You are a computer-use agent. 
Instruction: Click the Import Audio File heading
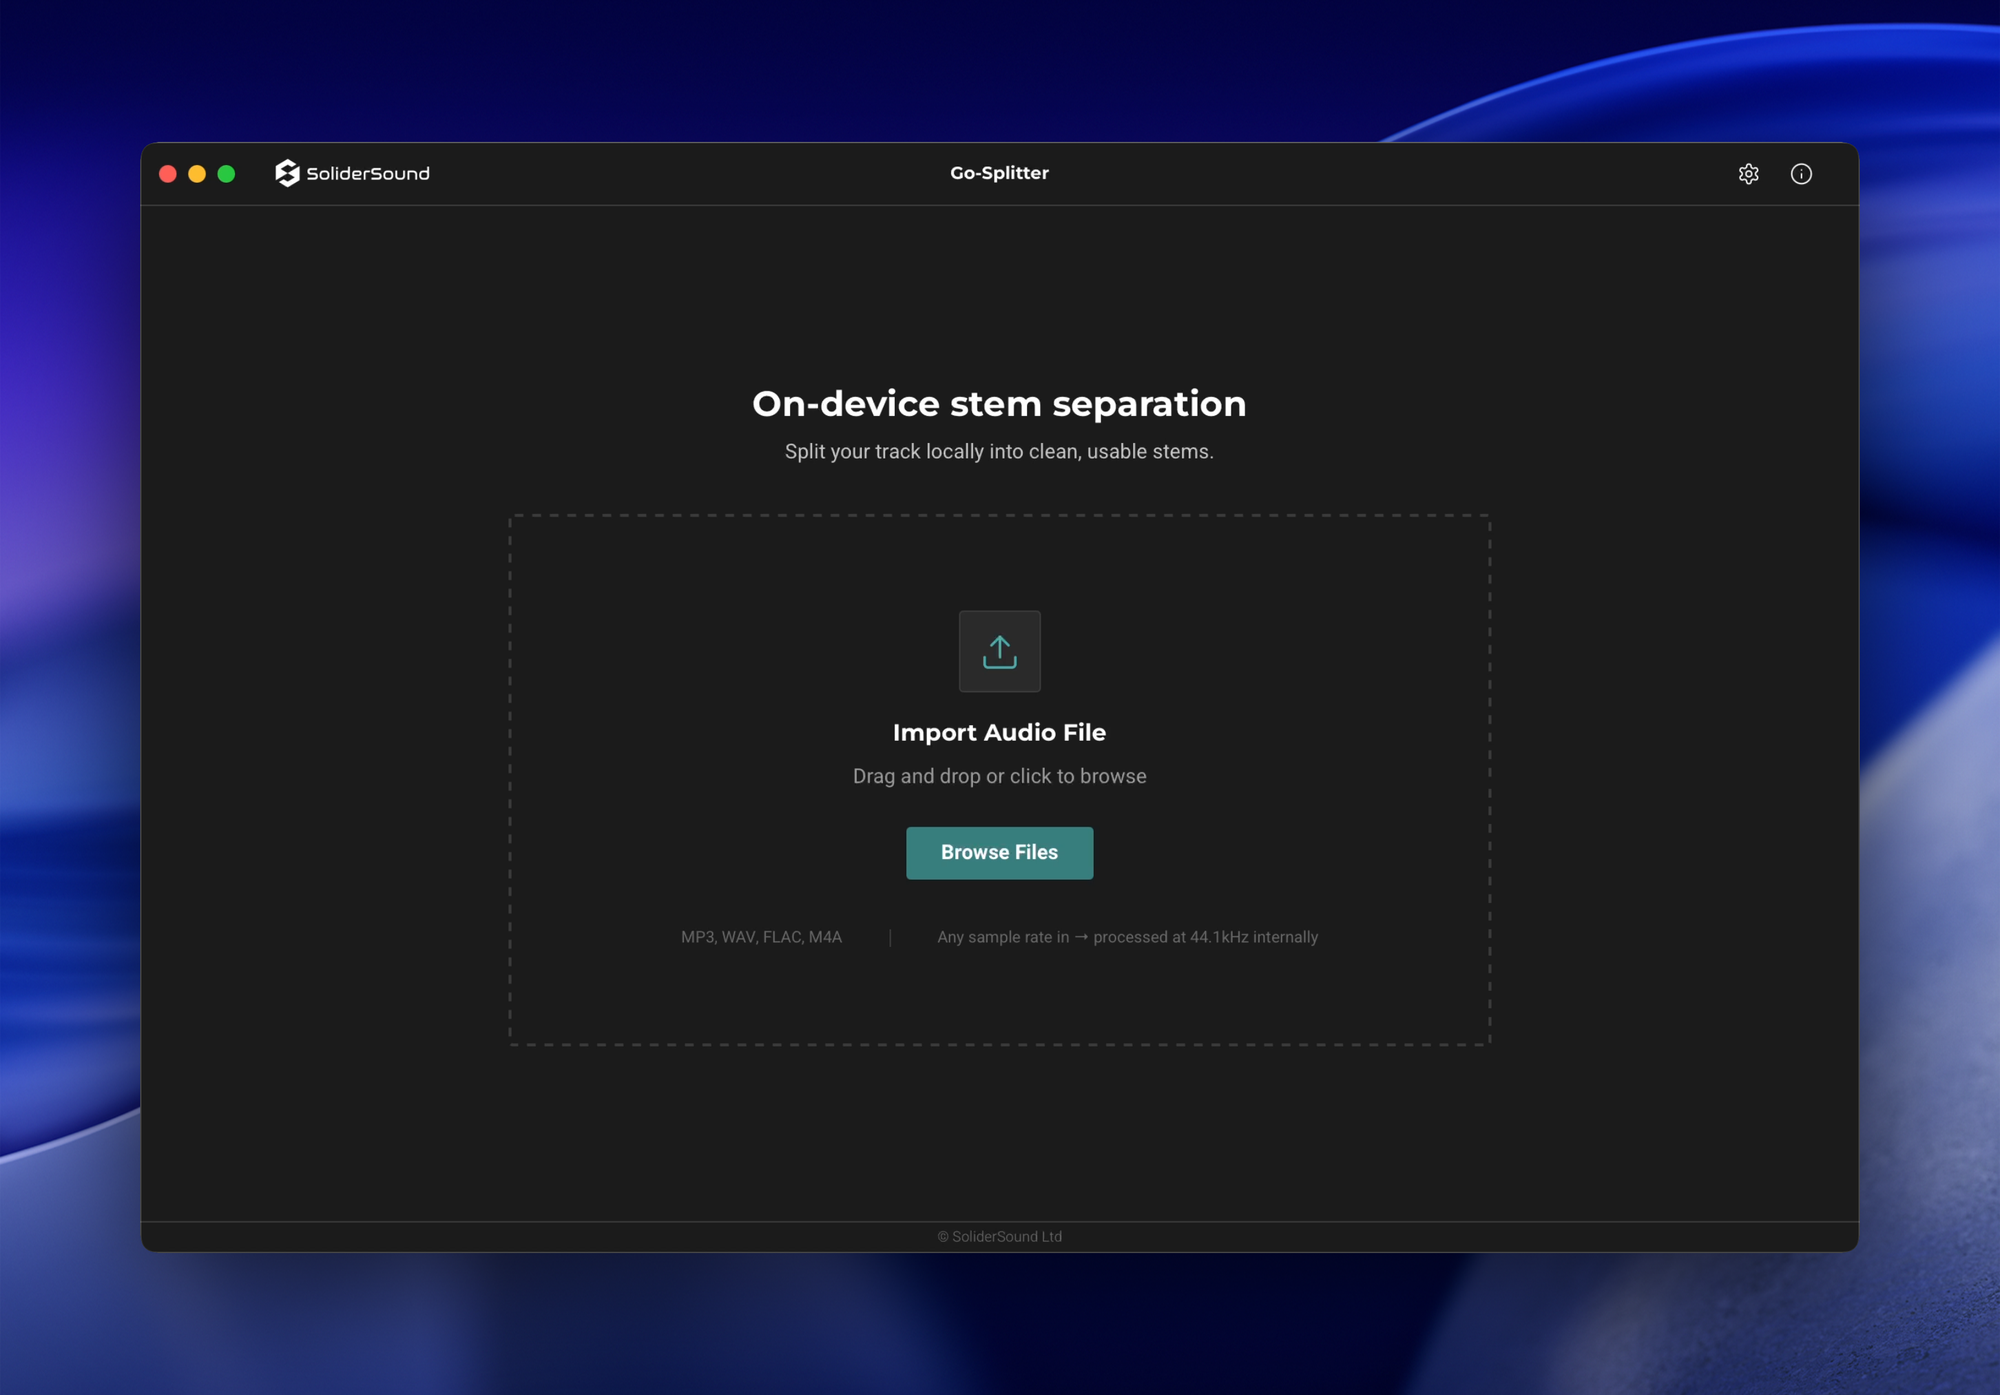[x=999, y=733]
